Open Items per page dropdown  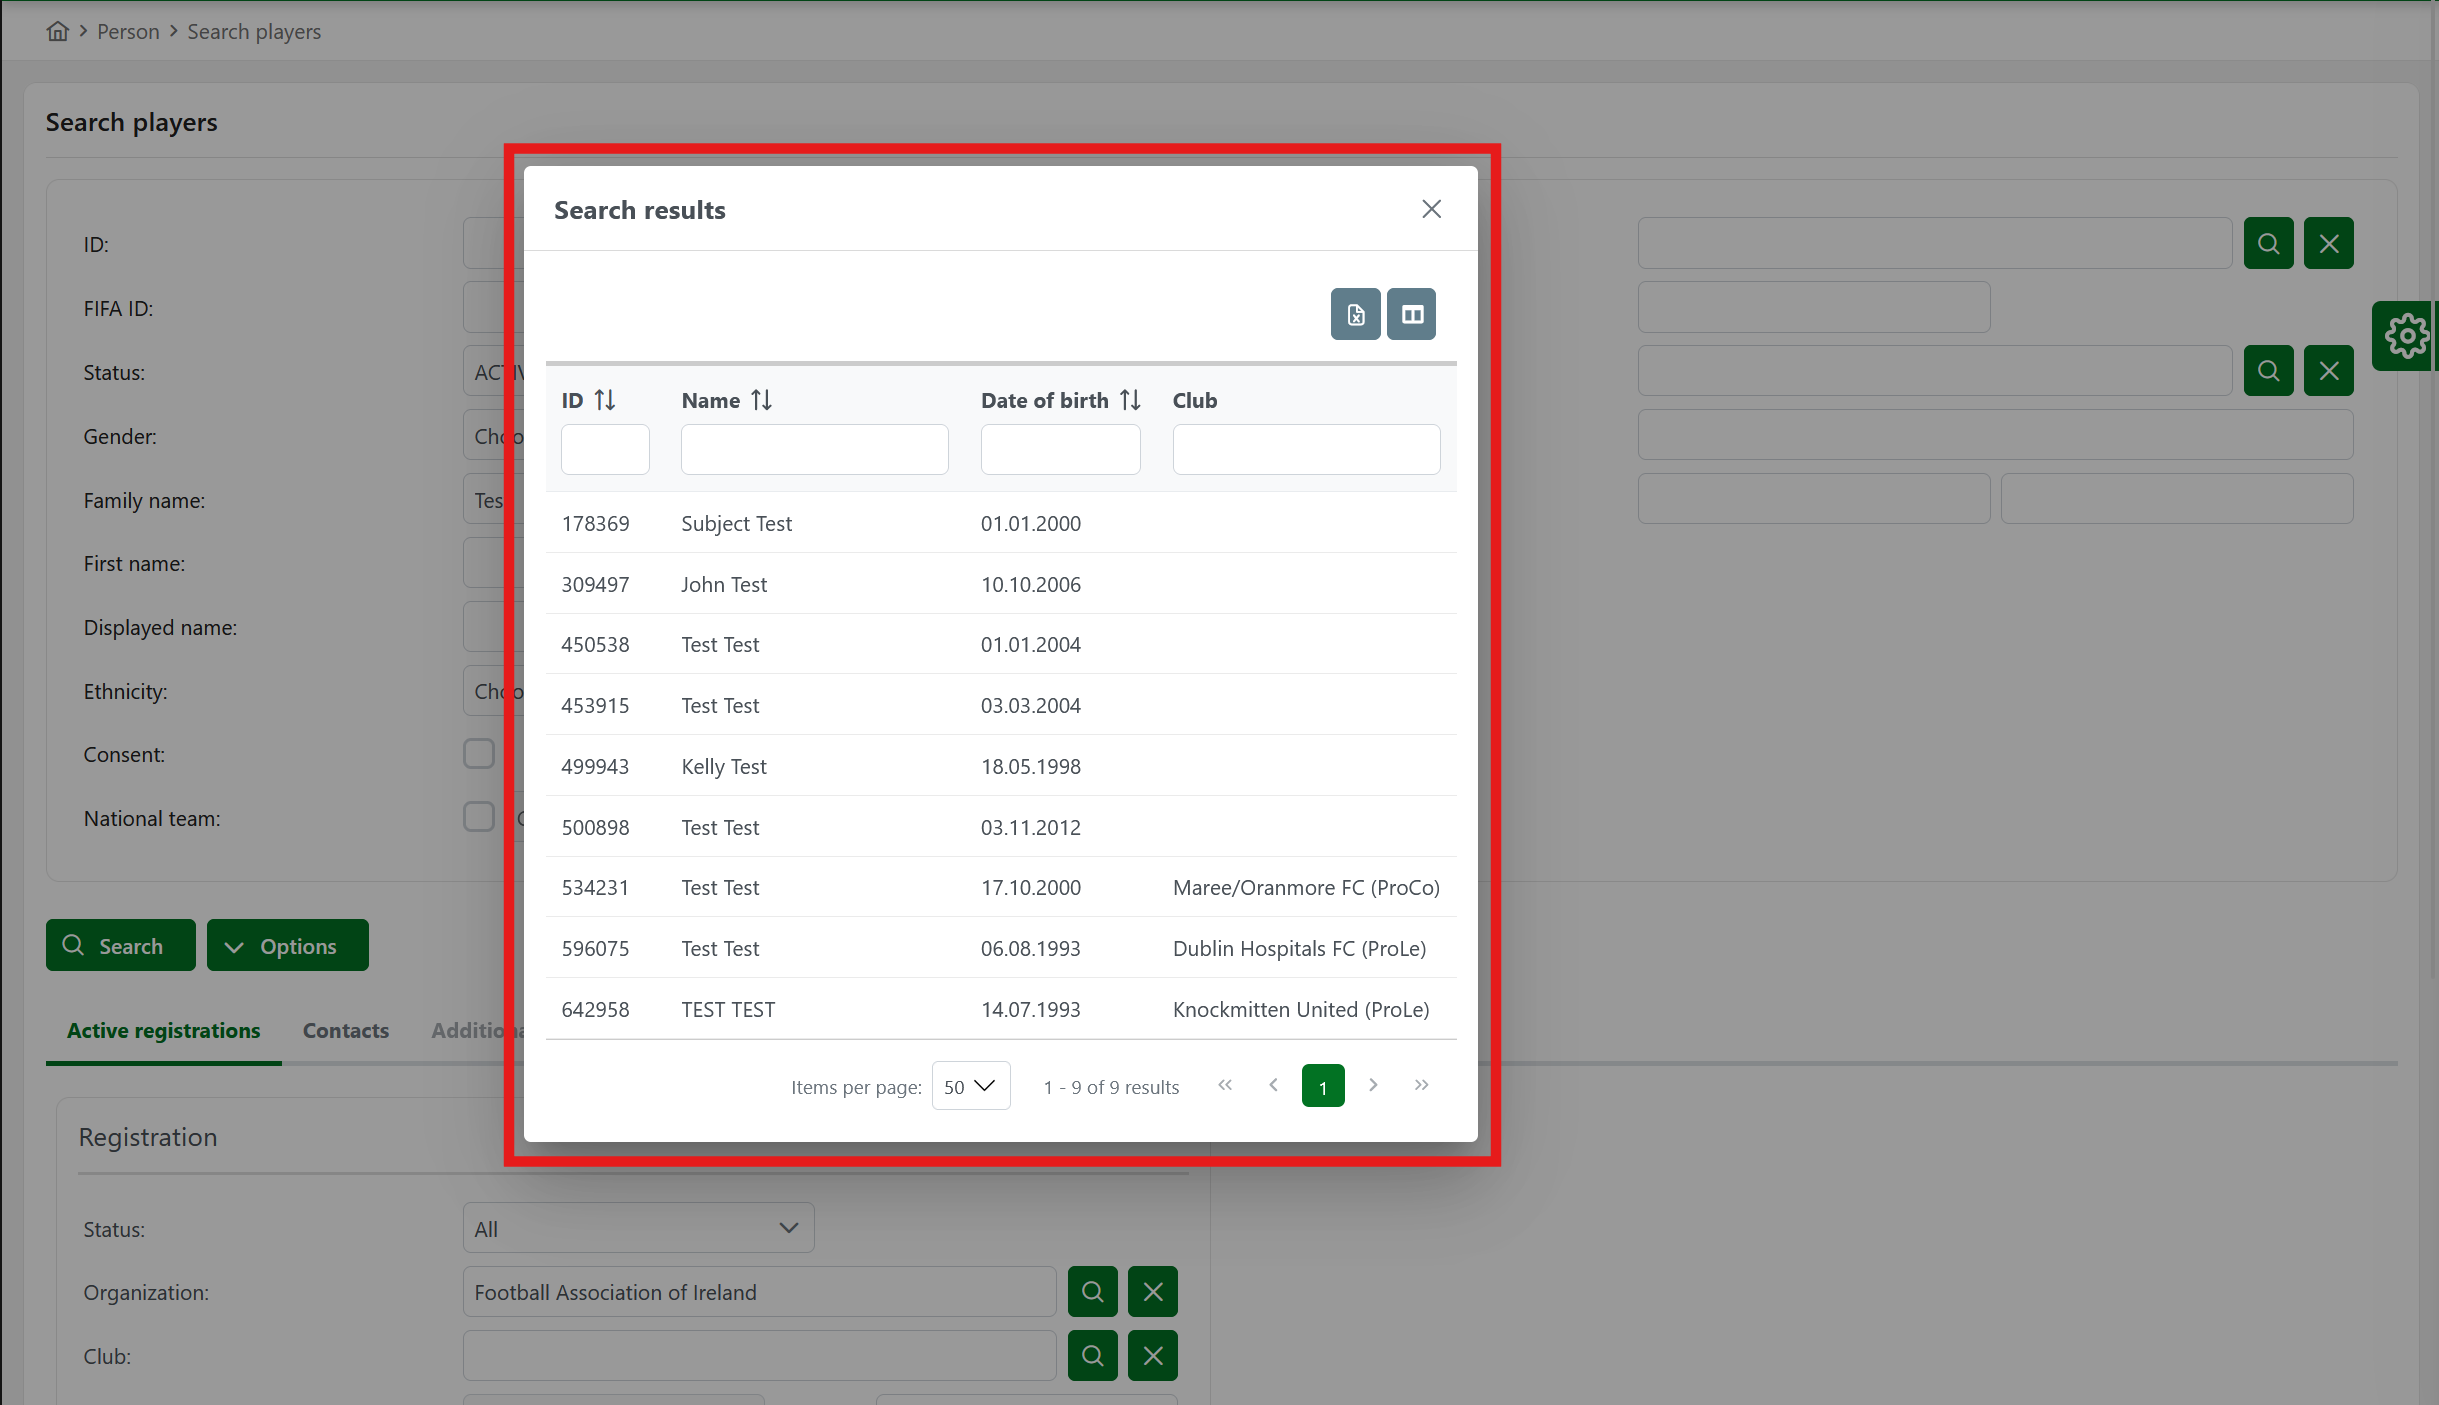click(x=970, y=1086)
